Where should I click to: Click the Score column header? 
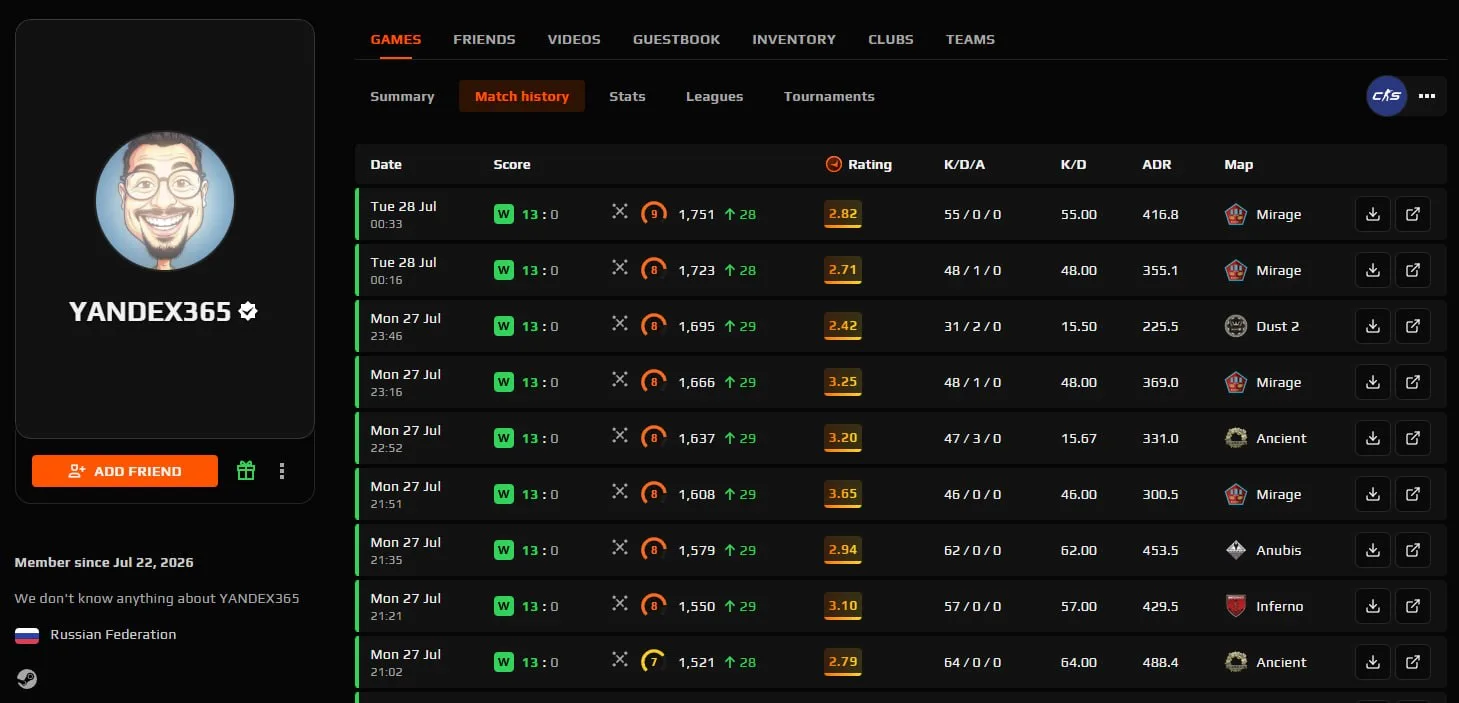pos(512,164)
